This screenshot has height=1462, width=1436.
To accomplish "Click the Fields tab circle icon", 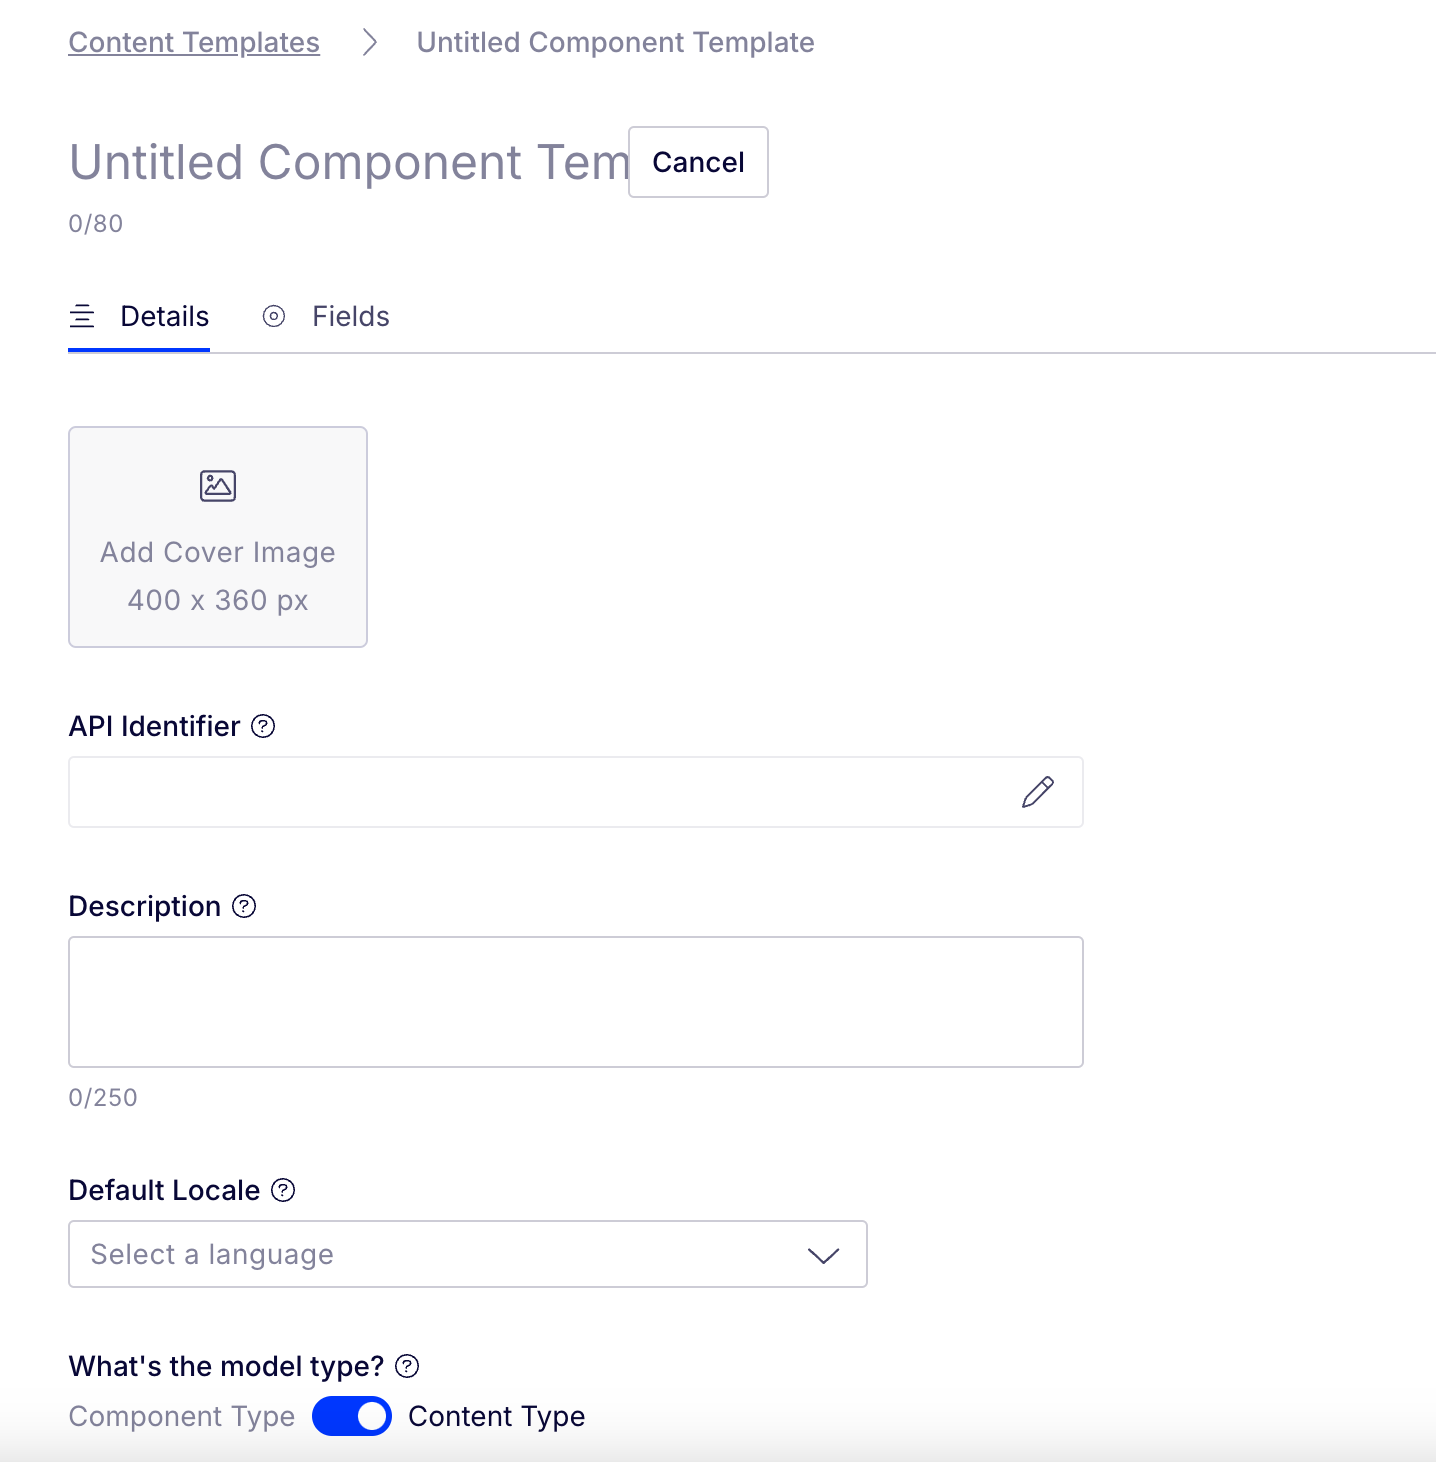I will pos(274,317).
